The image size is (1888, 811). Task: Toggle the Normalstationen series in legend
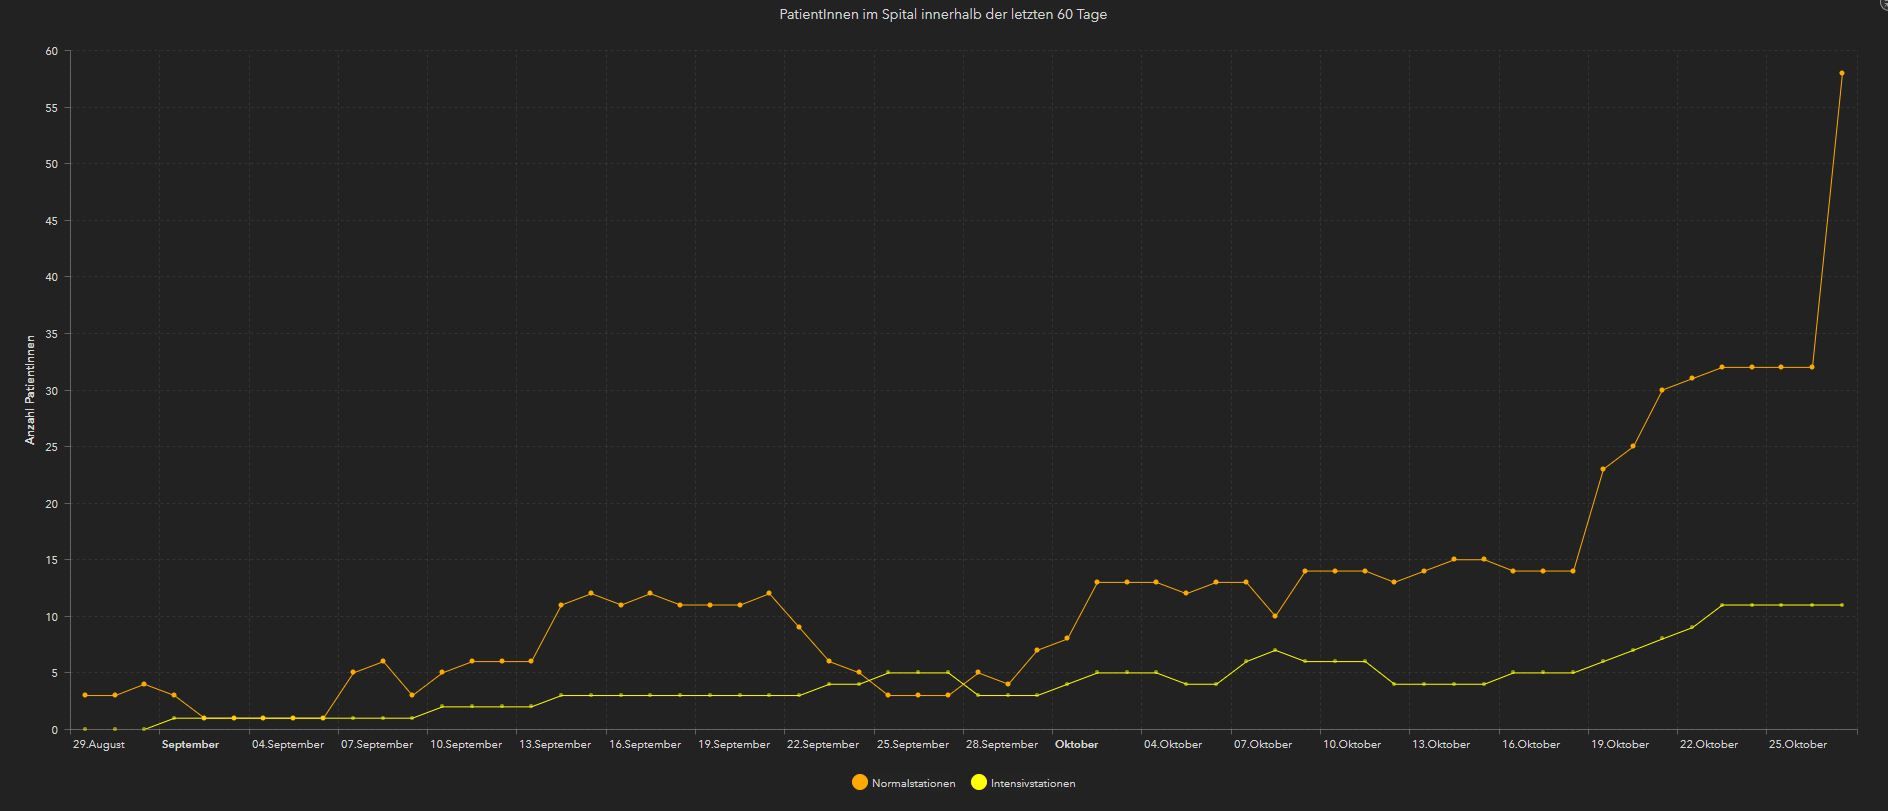(x=913, y=783)
